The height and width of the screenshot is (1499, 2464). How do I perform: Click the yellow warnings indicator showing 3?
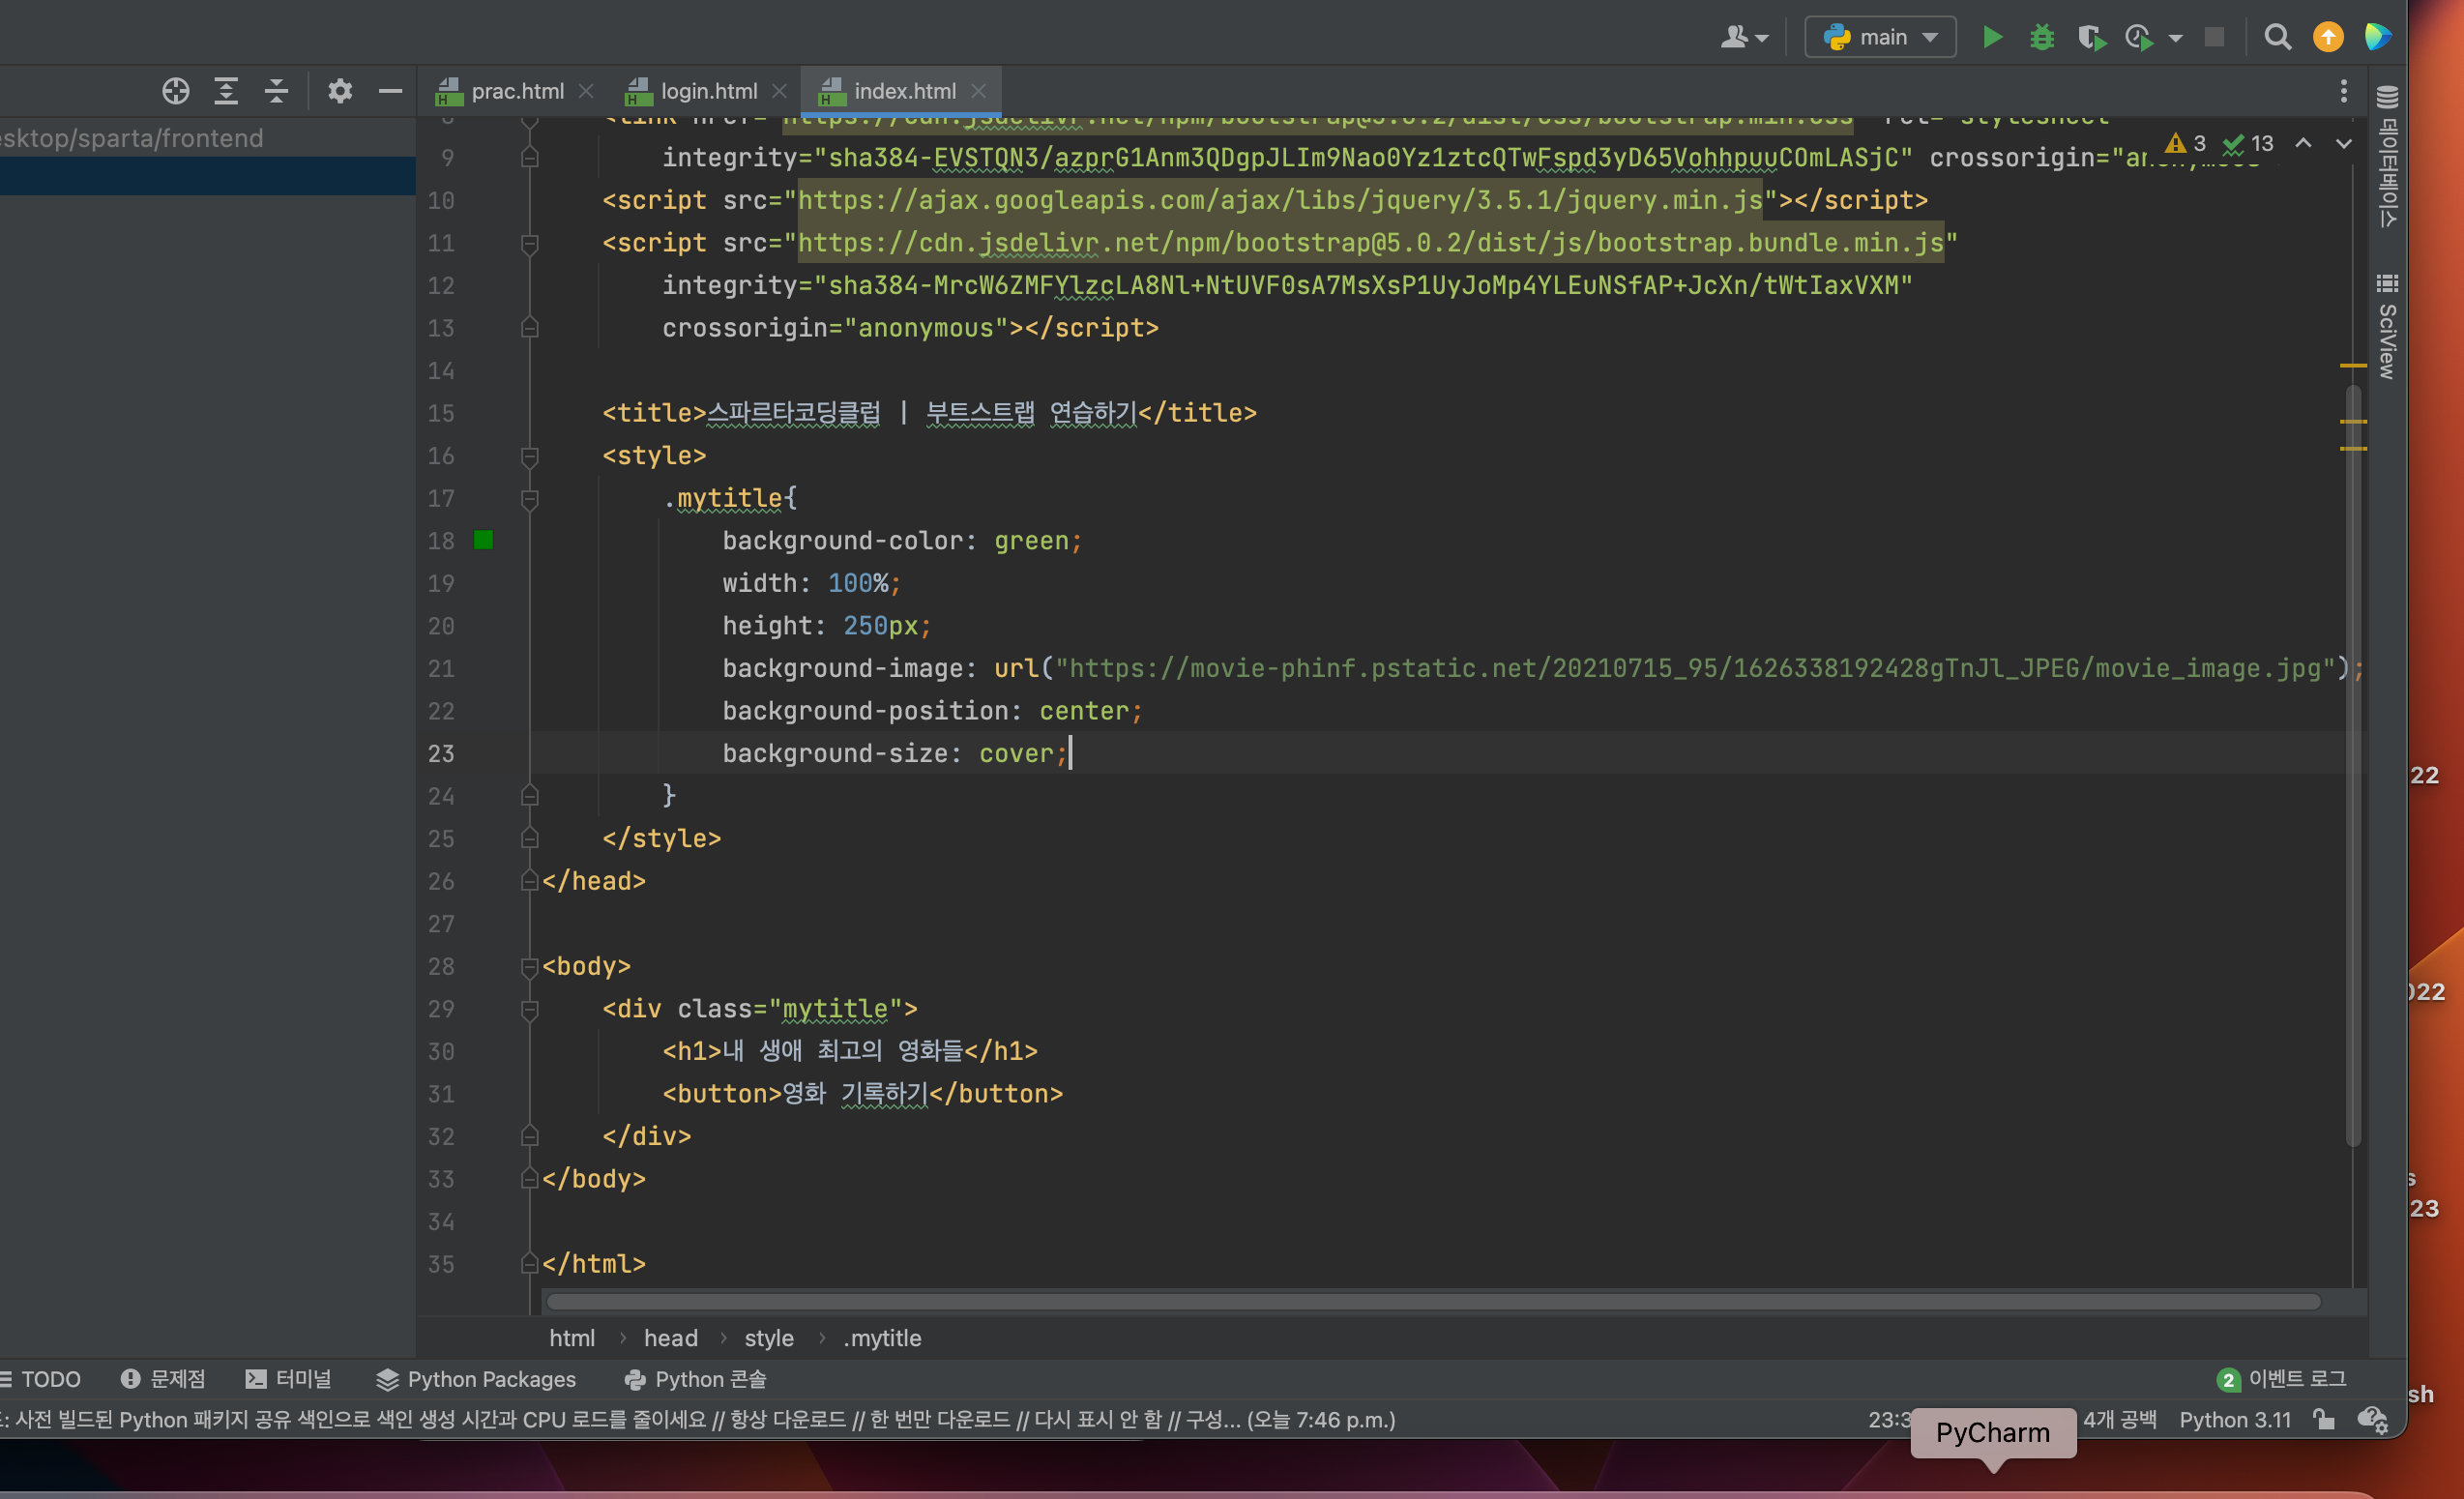pos(2185,143)
